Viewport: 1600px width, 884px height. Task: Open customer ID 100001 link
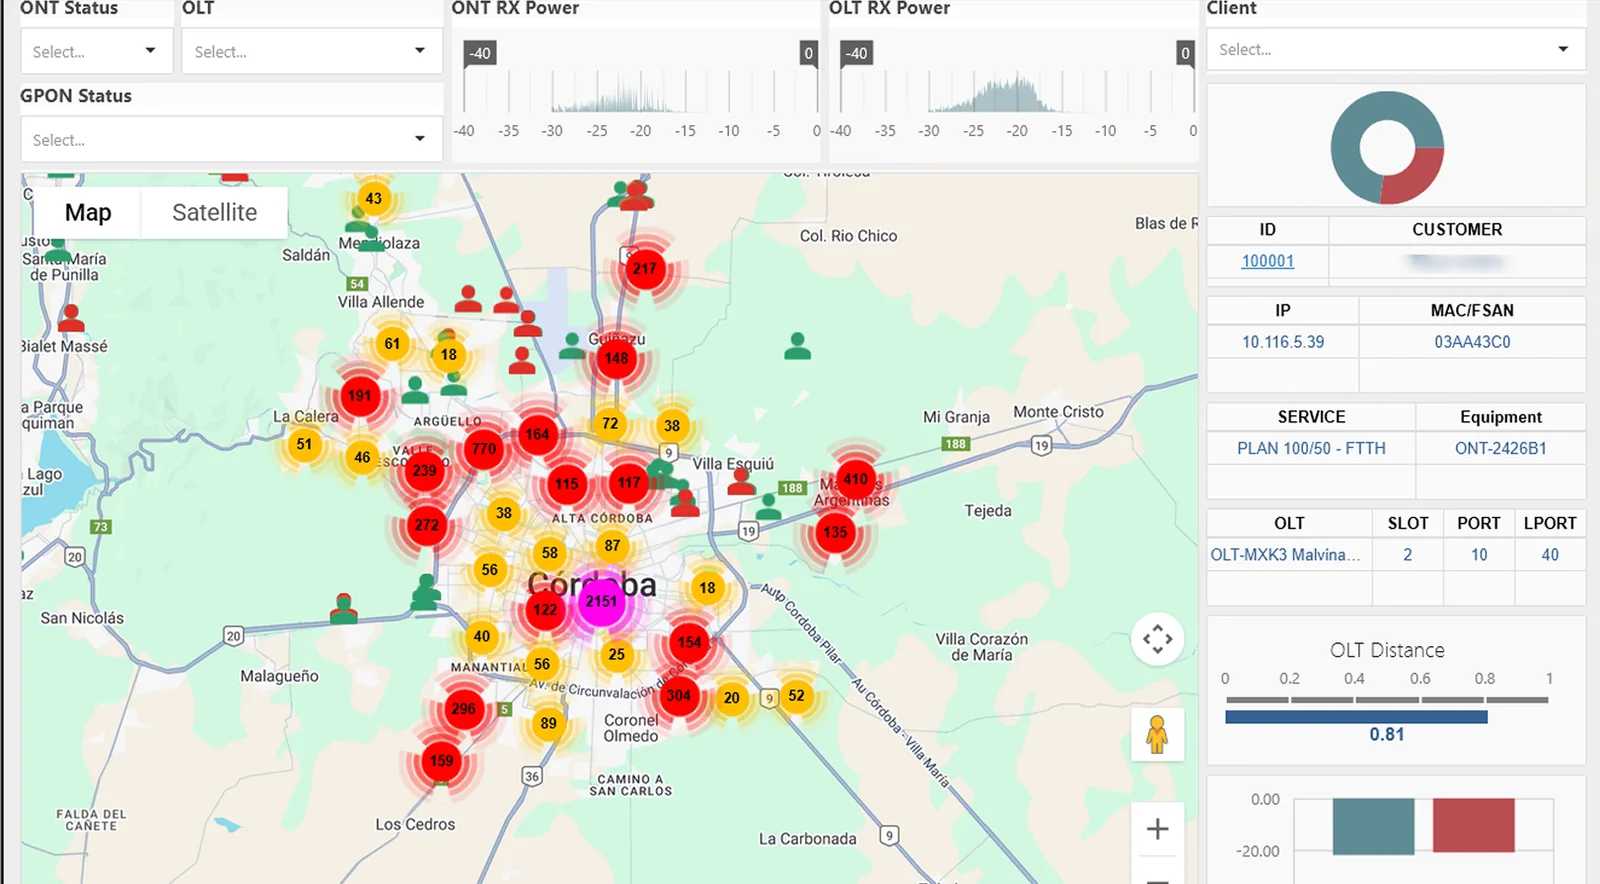[x=1268, y=261]
